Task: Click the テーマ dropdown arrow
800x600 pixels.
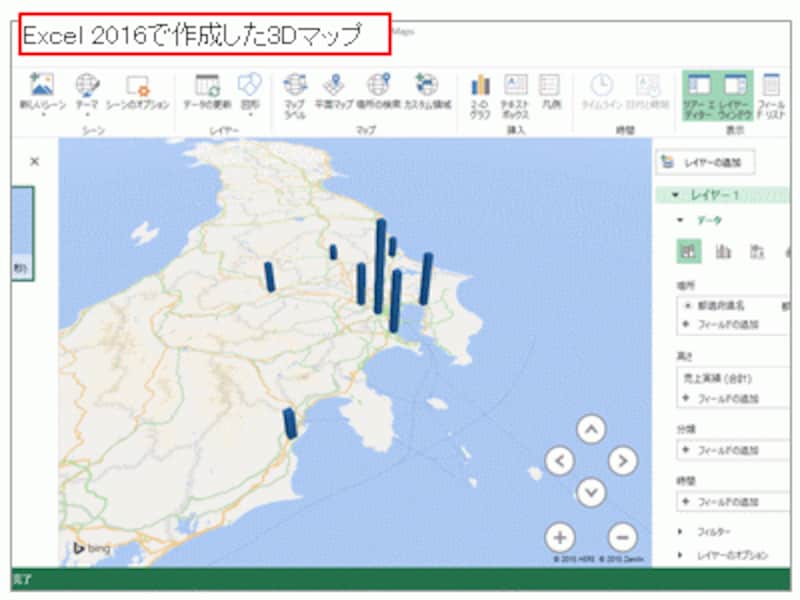Action: [x=87, y=115]
